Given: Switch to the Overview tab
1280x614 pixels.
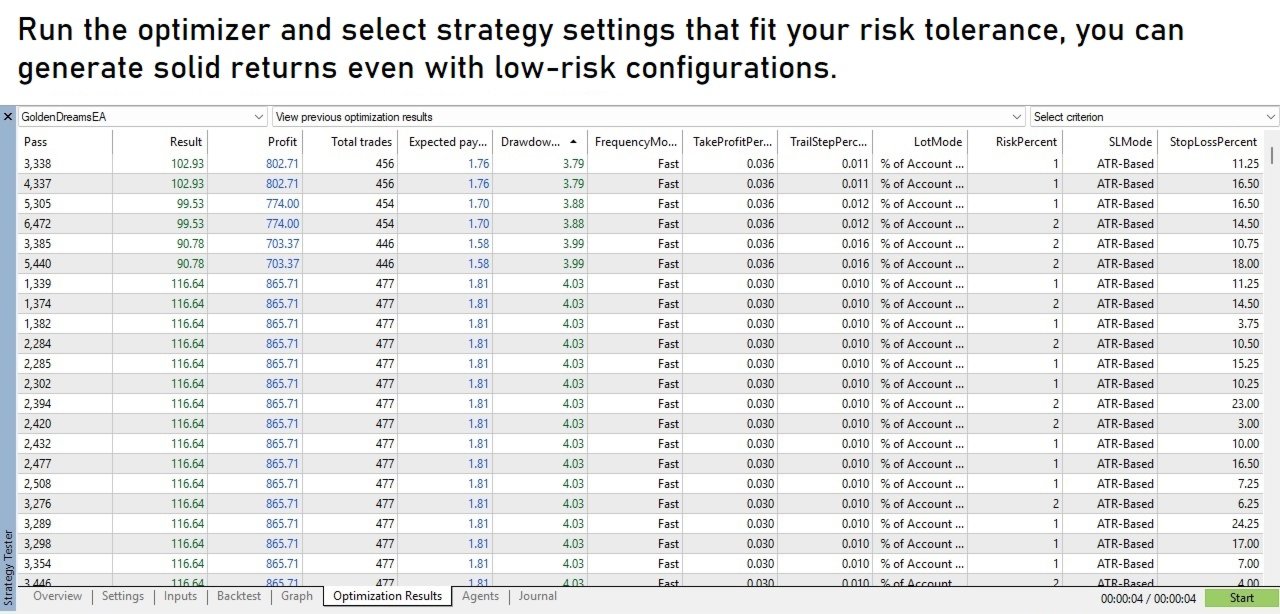Looking at the screenshot, I should click(x=57, y=596).
